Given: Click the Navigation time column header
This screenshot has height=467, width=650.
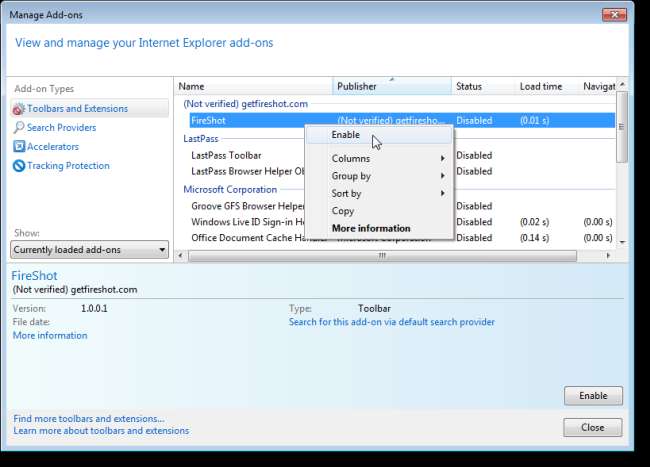Looking at the screenshot, I should [x=598, y=86].
